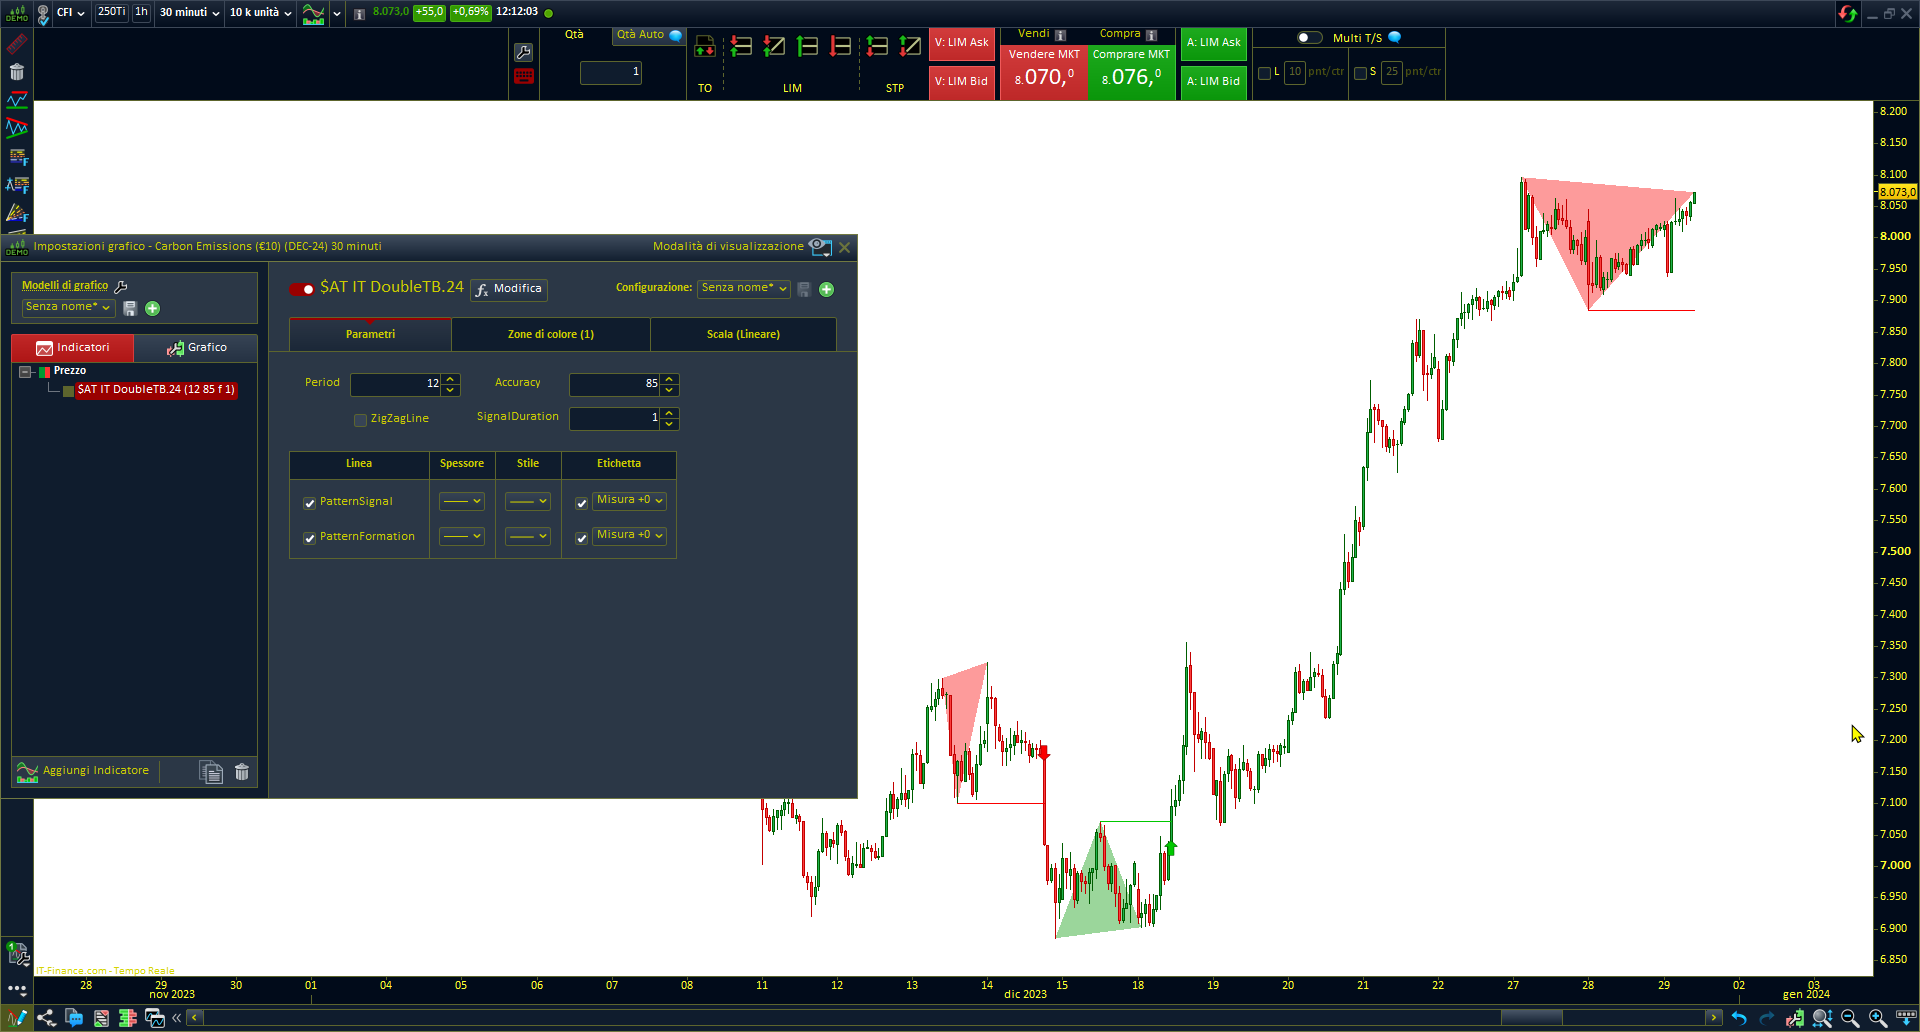
Task: Open the CFI instrument type dropdown
Action: 70,13
